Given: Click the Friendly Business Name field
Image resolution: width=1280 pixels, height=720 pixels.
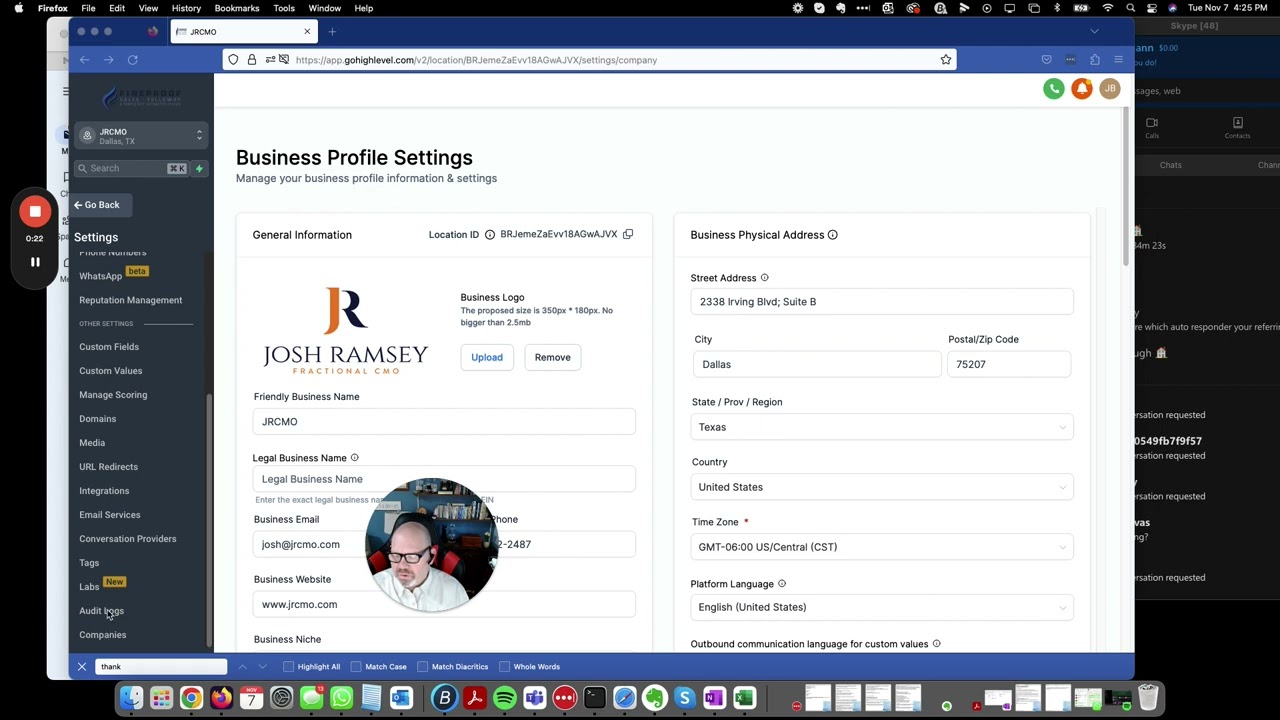Looking at the screenshot, I should pos(444,422).
